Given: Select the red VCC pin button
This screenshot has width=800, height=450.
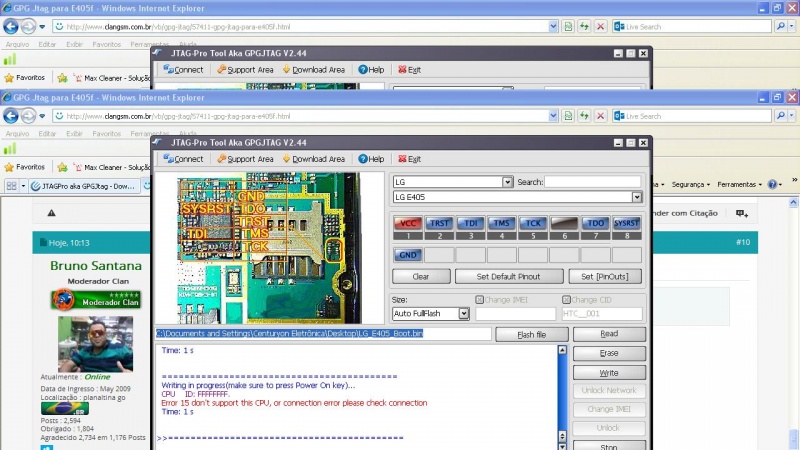Looking at the screenshot, I should (408, 223).
